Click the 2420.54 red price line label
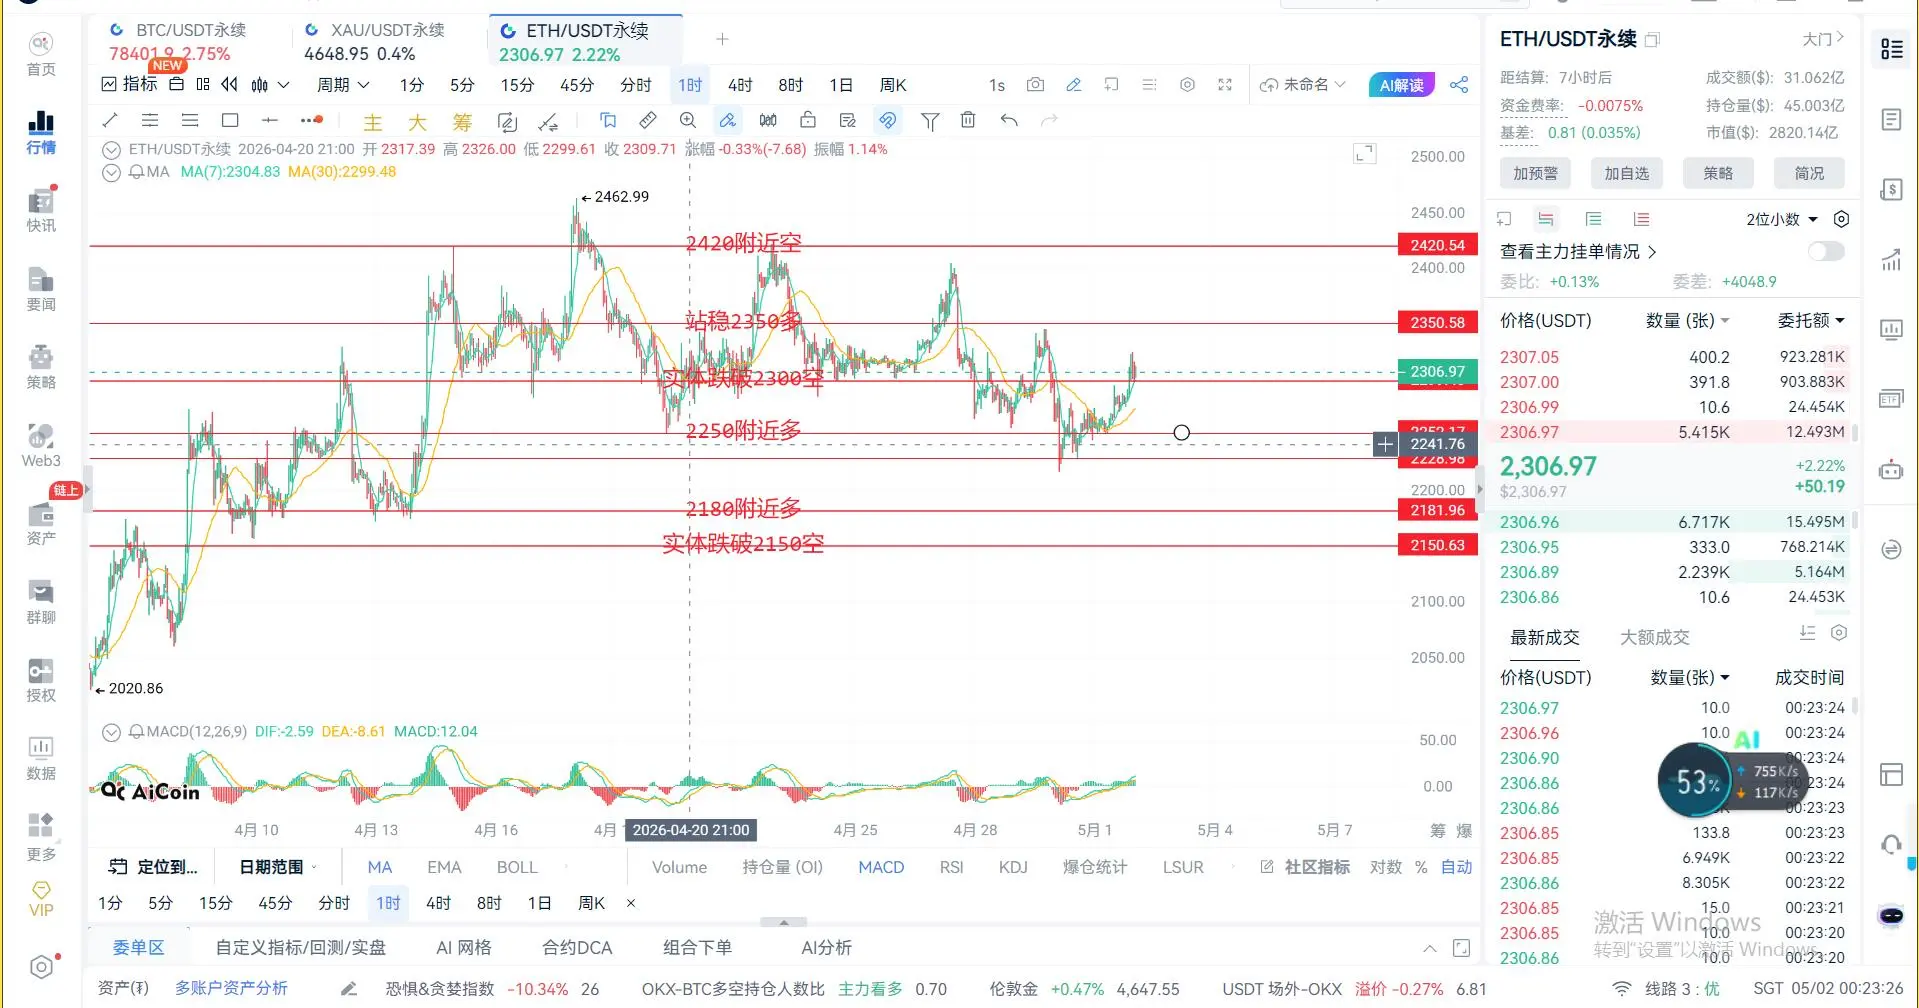1919x1008 pixels. click(x=1437, y=245)
